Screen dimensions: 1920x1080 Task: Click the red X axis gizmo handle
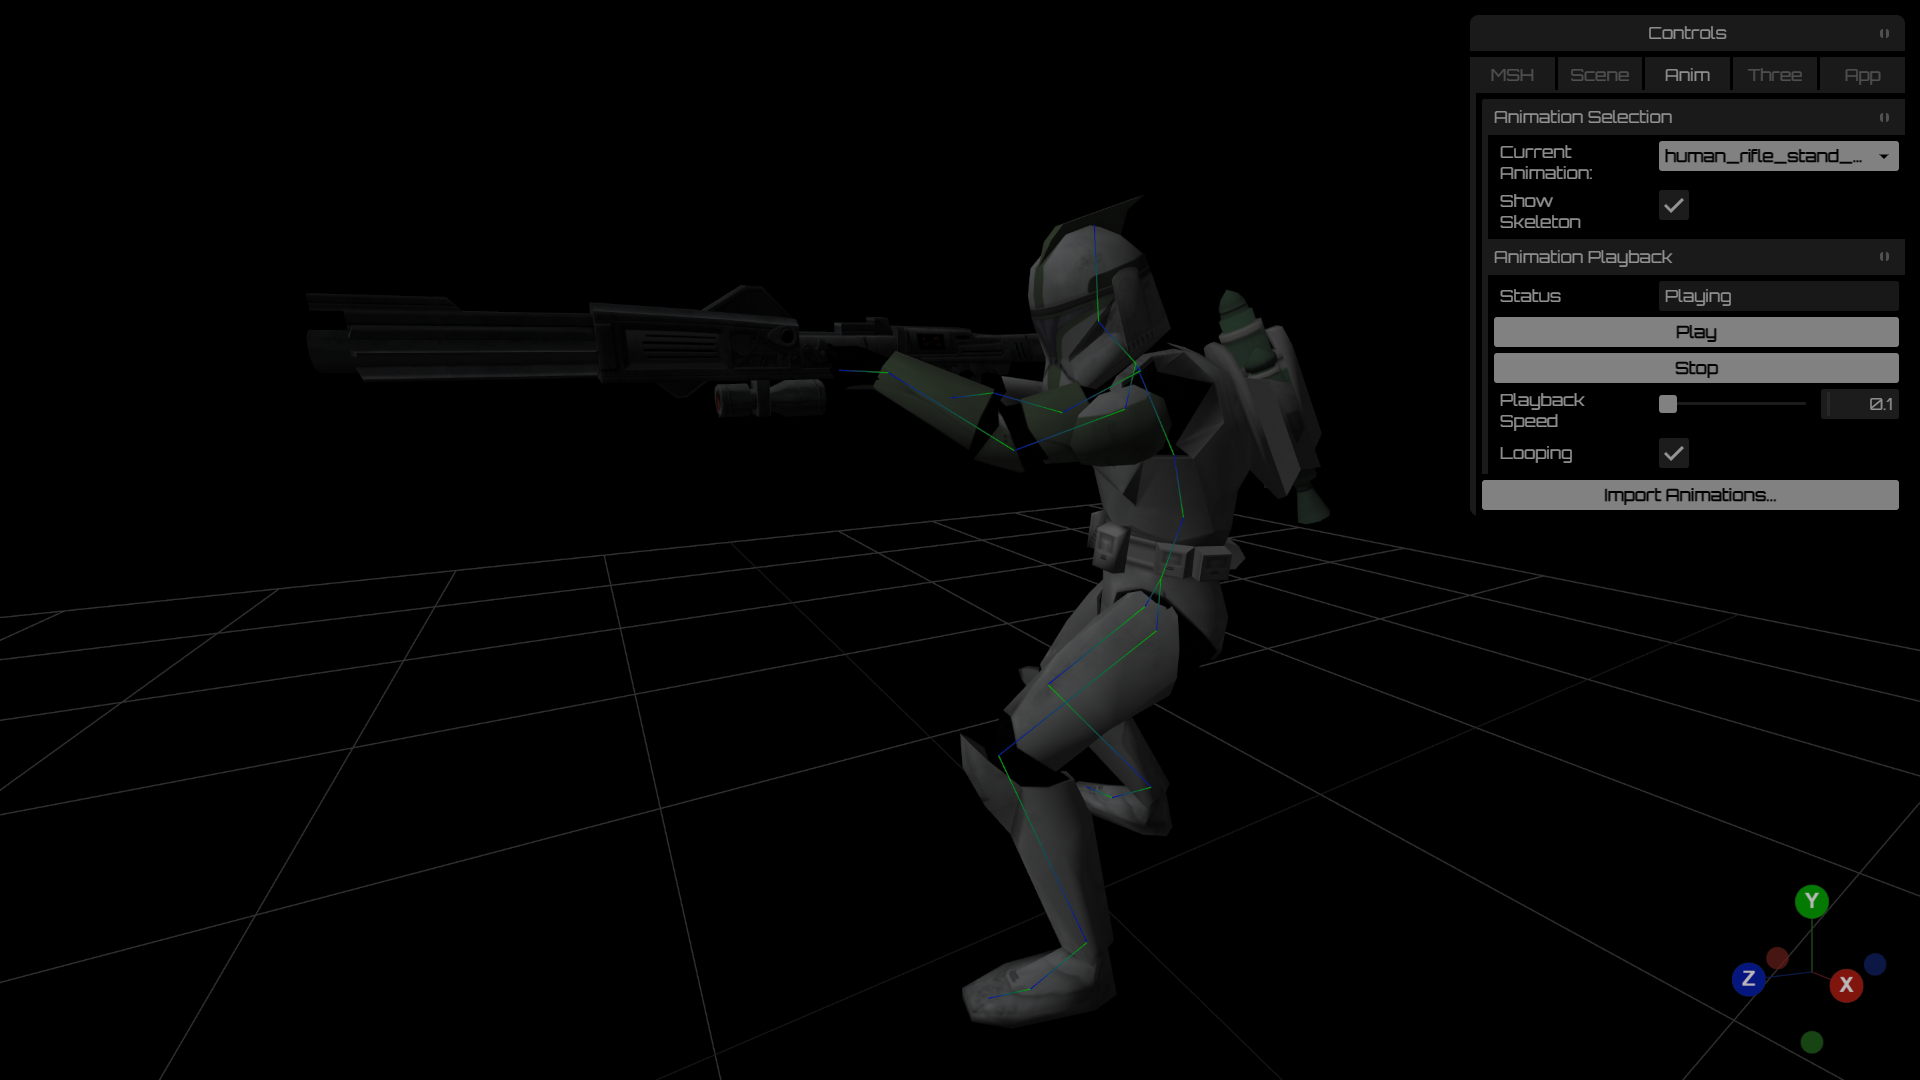1846,985
